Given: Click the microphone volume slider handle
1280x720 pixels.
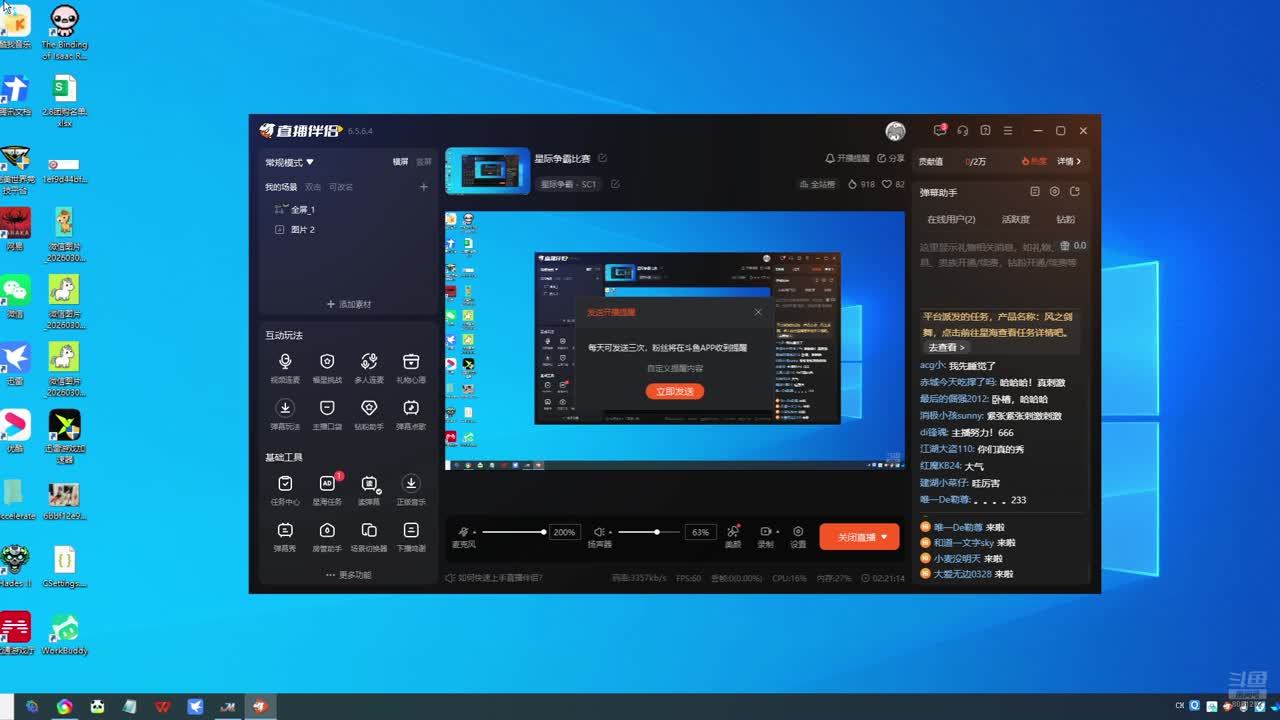Looking at the screenshot, I should point(543,532).
